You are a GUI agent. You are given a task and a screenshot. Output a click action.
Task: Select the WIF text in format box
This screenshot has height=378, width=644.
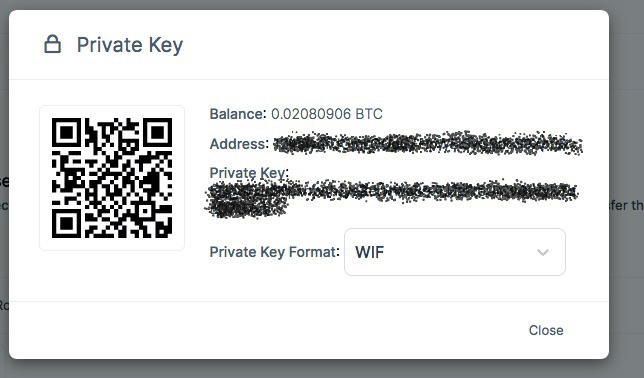tap(369, 252)
